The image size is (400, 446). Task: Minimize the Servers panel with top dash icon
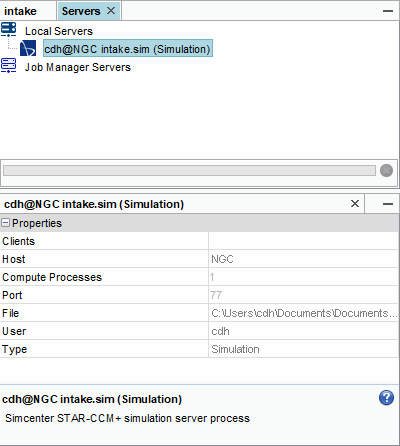pyautogui.click(x=388, y=11)
